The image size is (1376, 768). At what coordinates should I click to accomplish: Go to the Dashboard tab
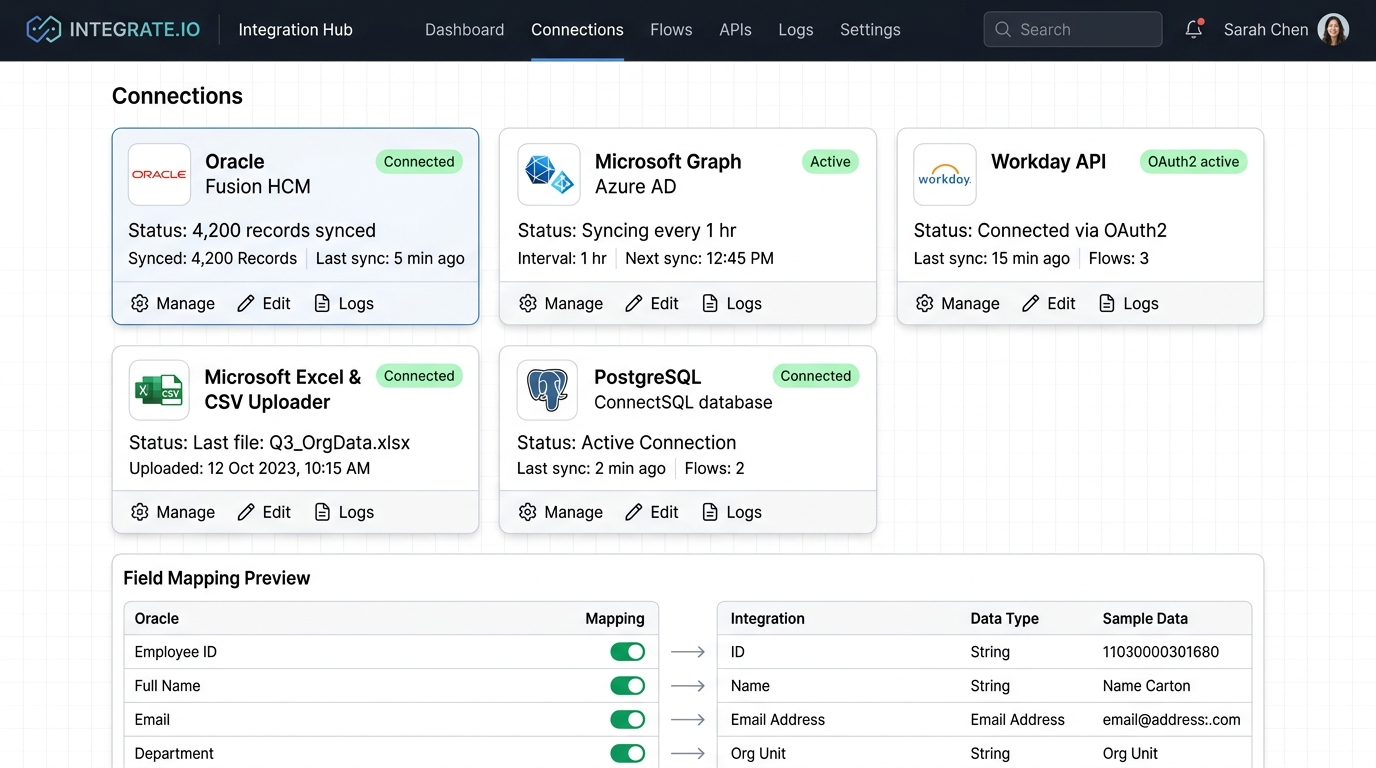point(464,30)
